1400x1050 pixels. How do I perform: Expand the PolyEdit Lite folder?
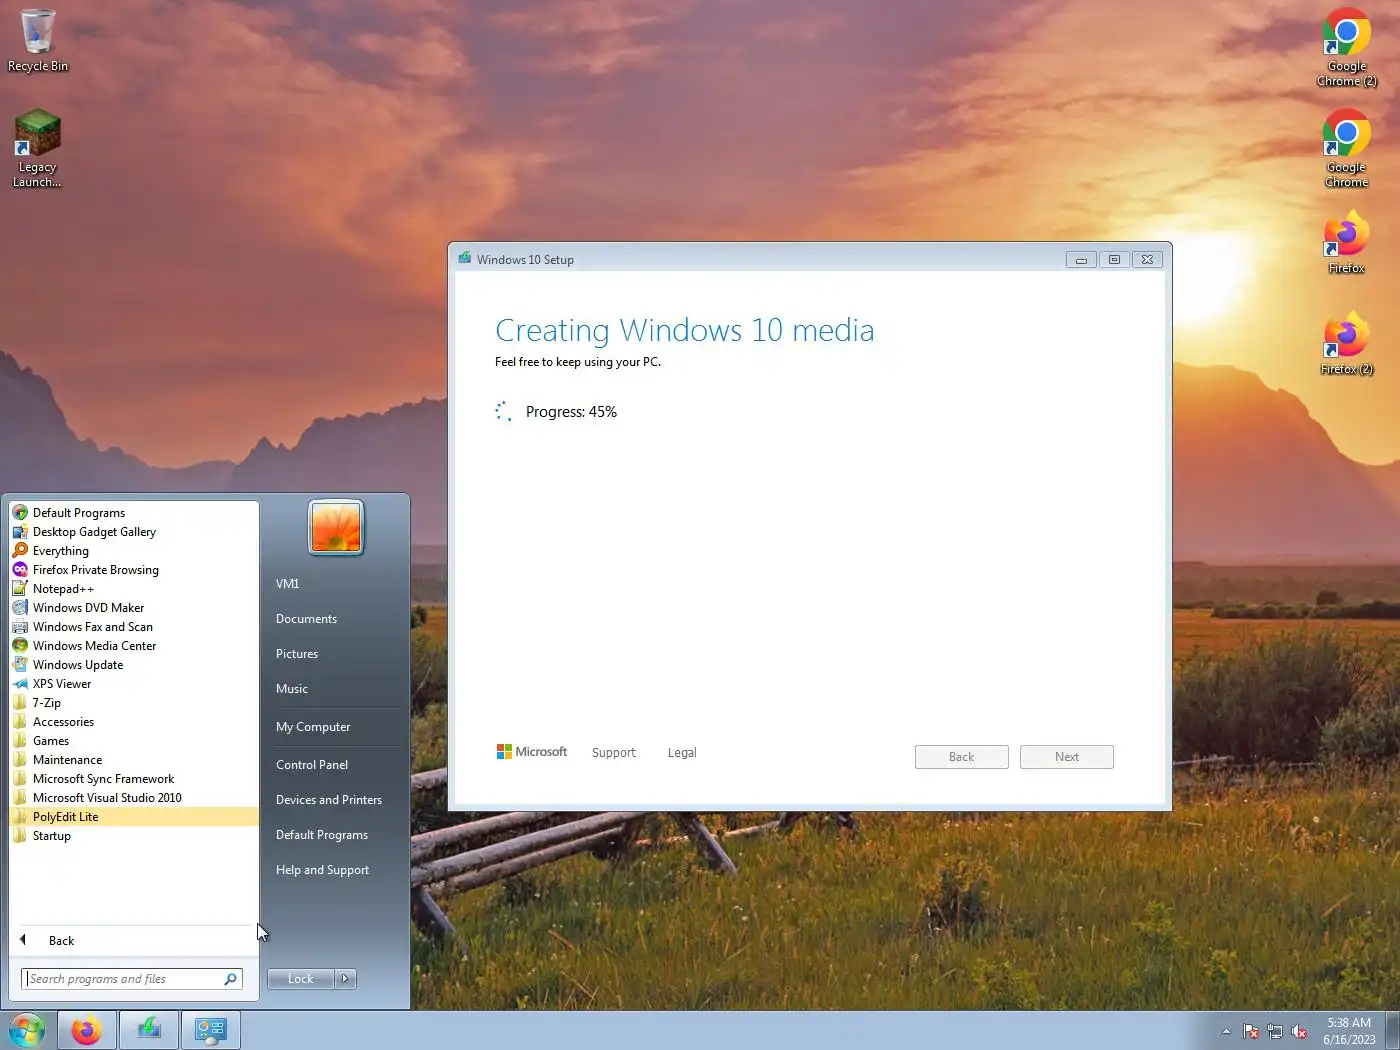(134, 817)
